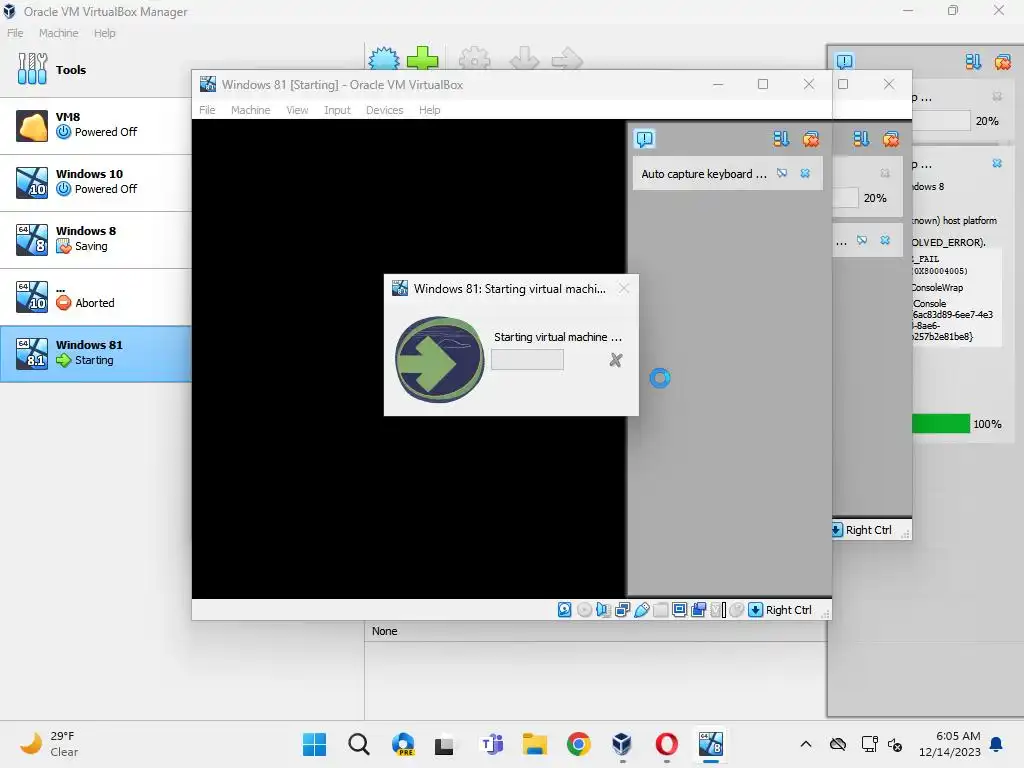Click the recording status bar indicator

click(x=698, y=609)
